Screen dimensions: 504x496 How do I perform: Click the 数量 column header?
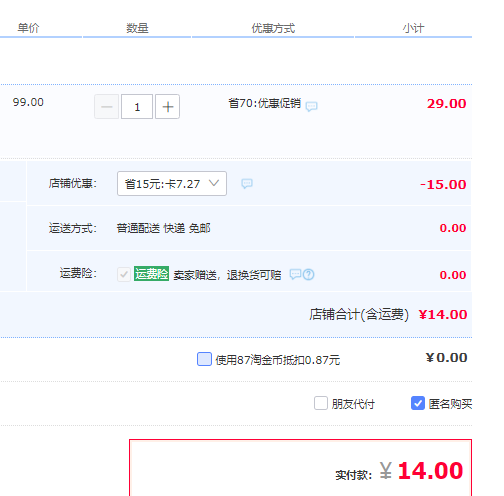tap(137, 28)
